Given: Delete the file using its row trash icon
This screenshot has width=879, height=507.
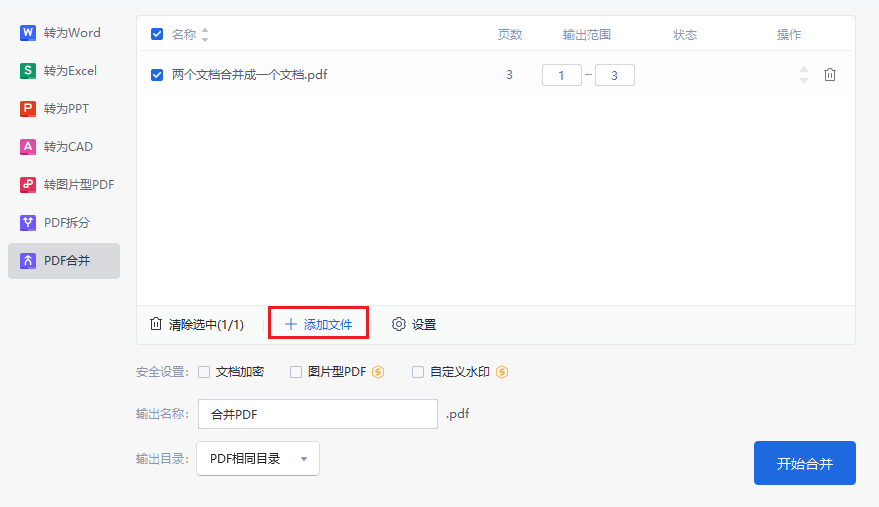Looking at the screenshot, I should 830,75.
